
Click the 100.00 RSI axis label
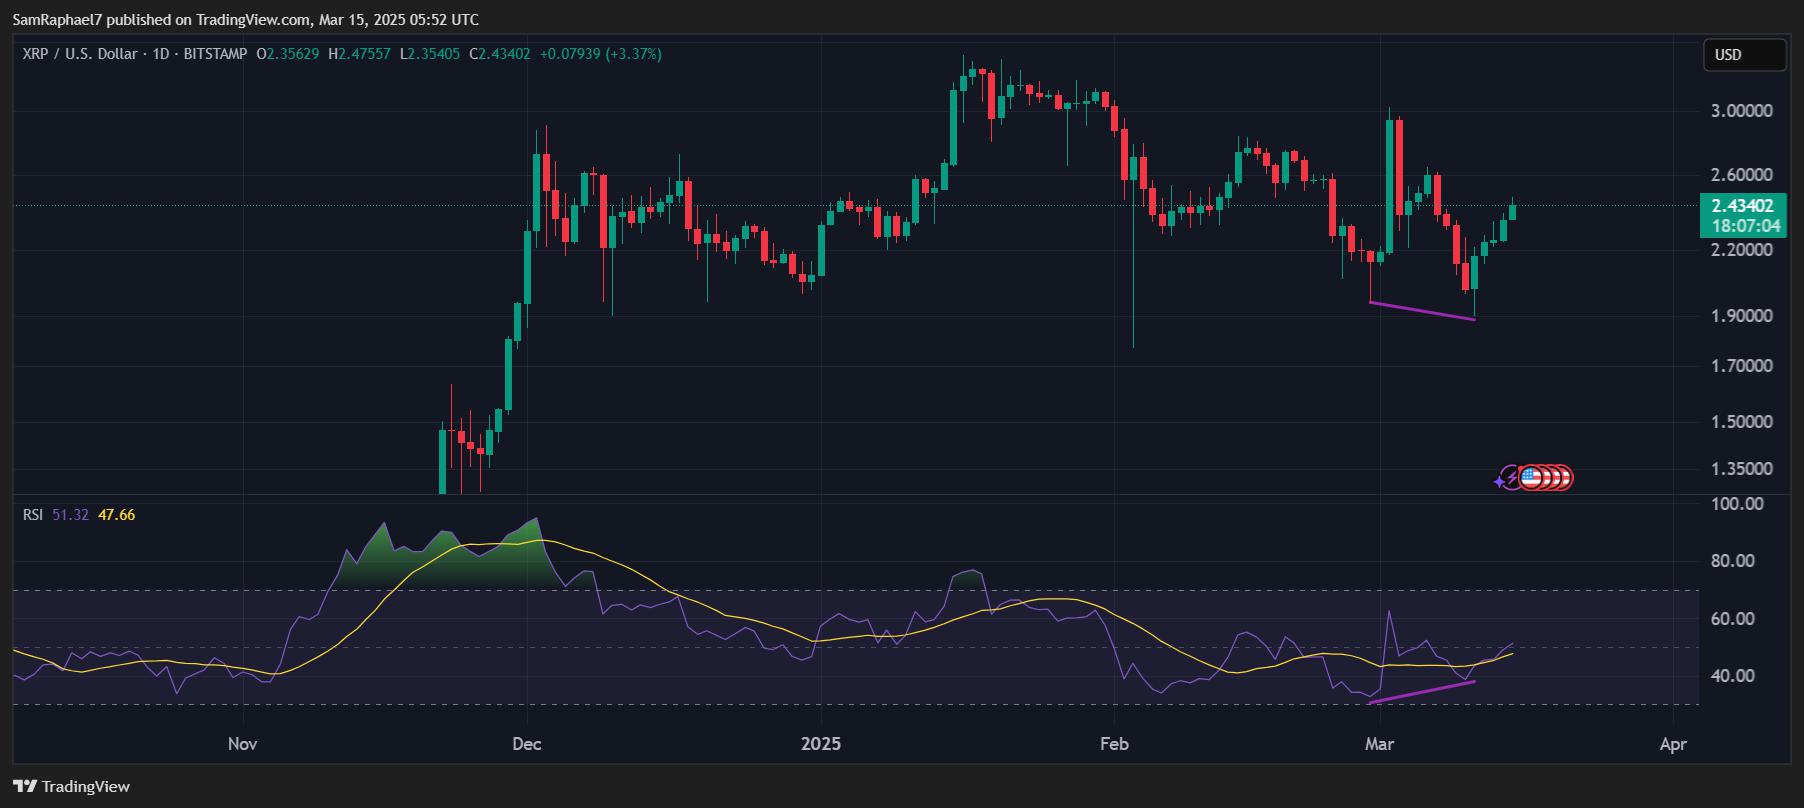click(x=1738, y=504)
